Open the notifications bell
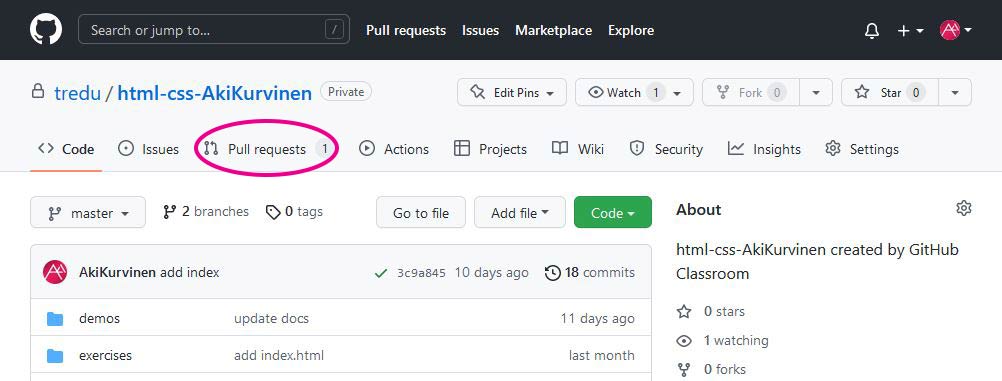Screen dimensions: 1002x381 tap(872, 30)
